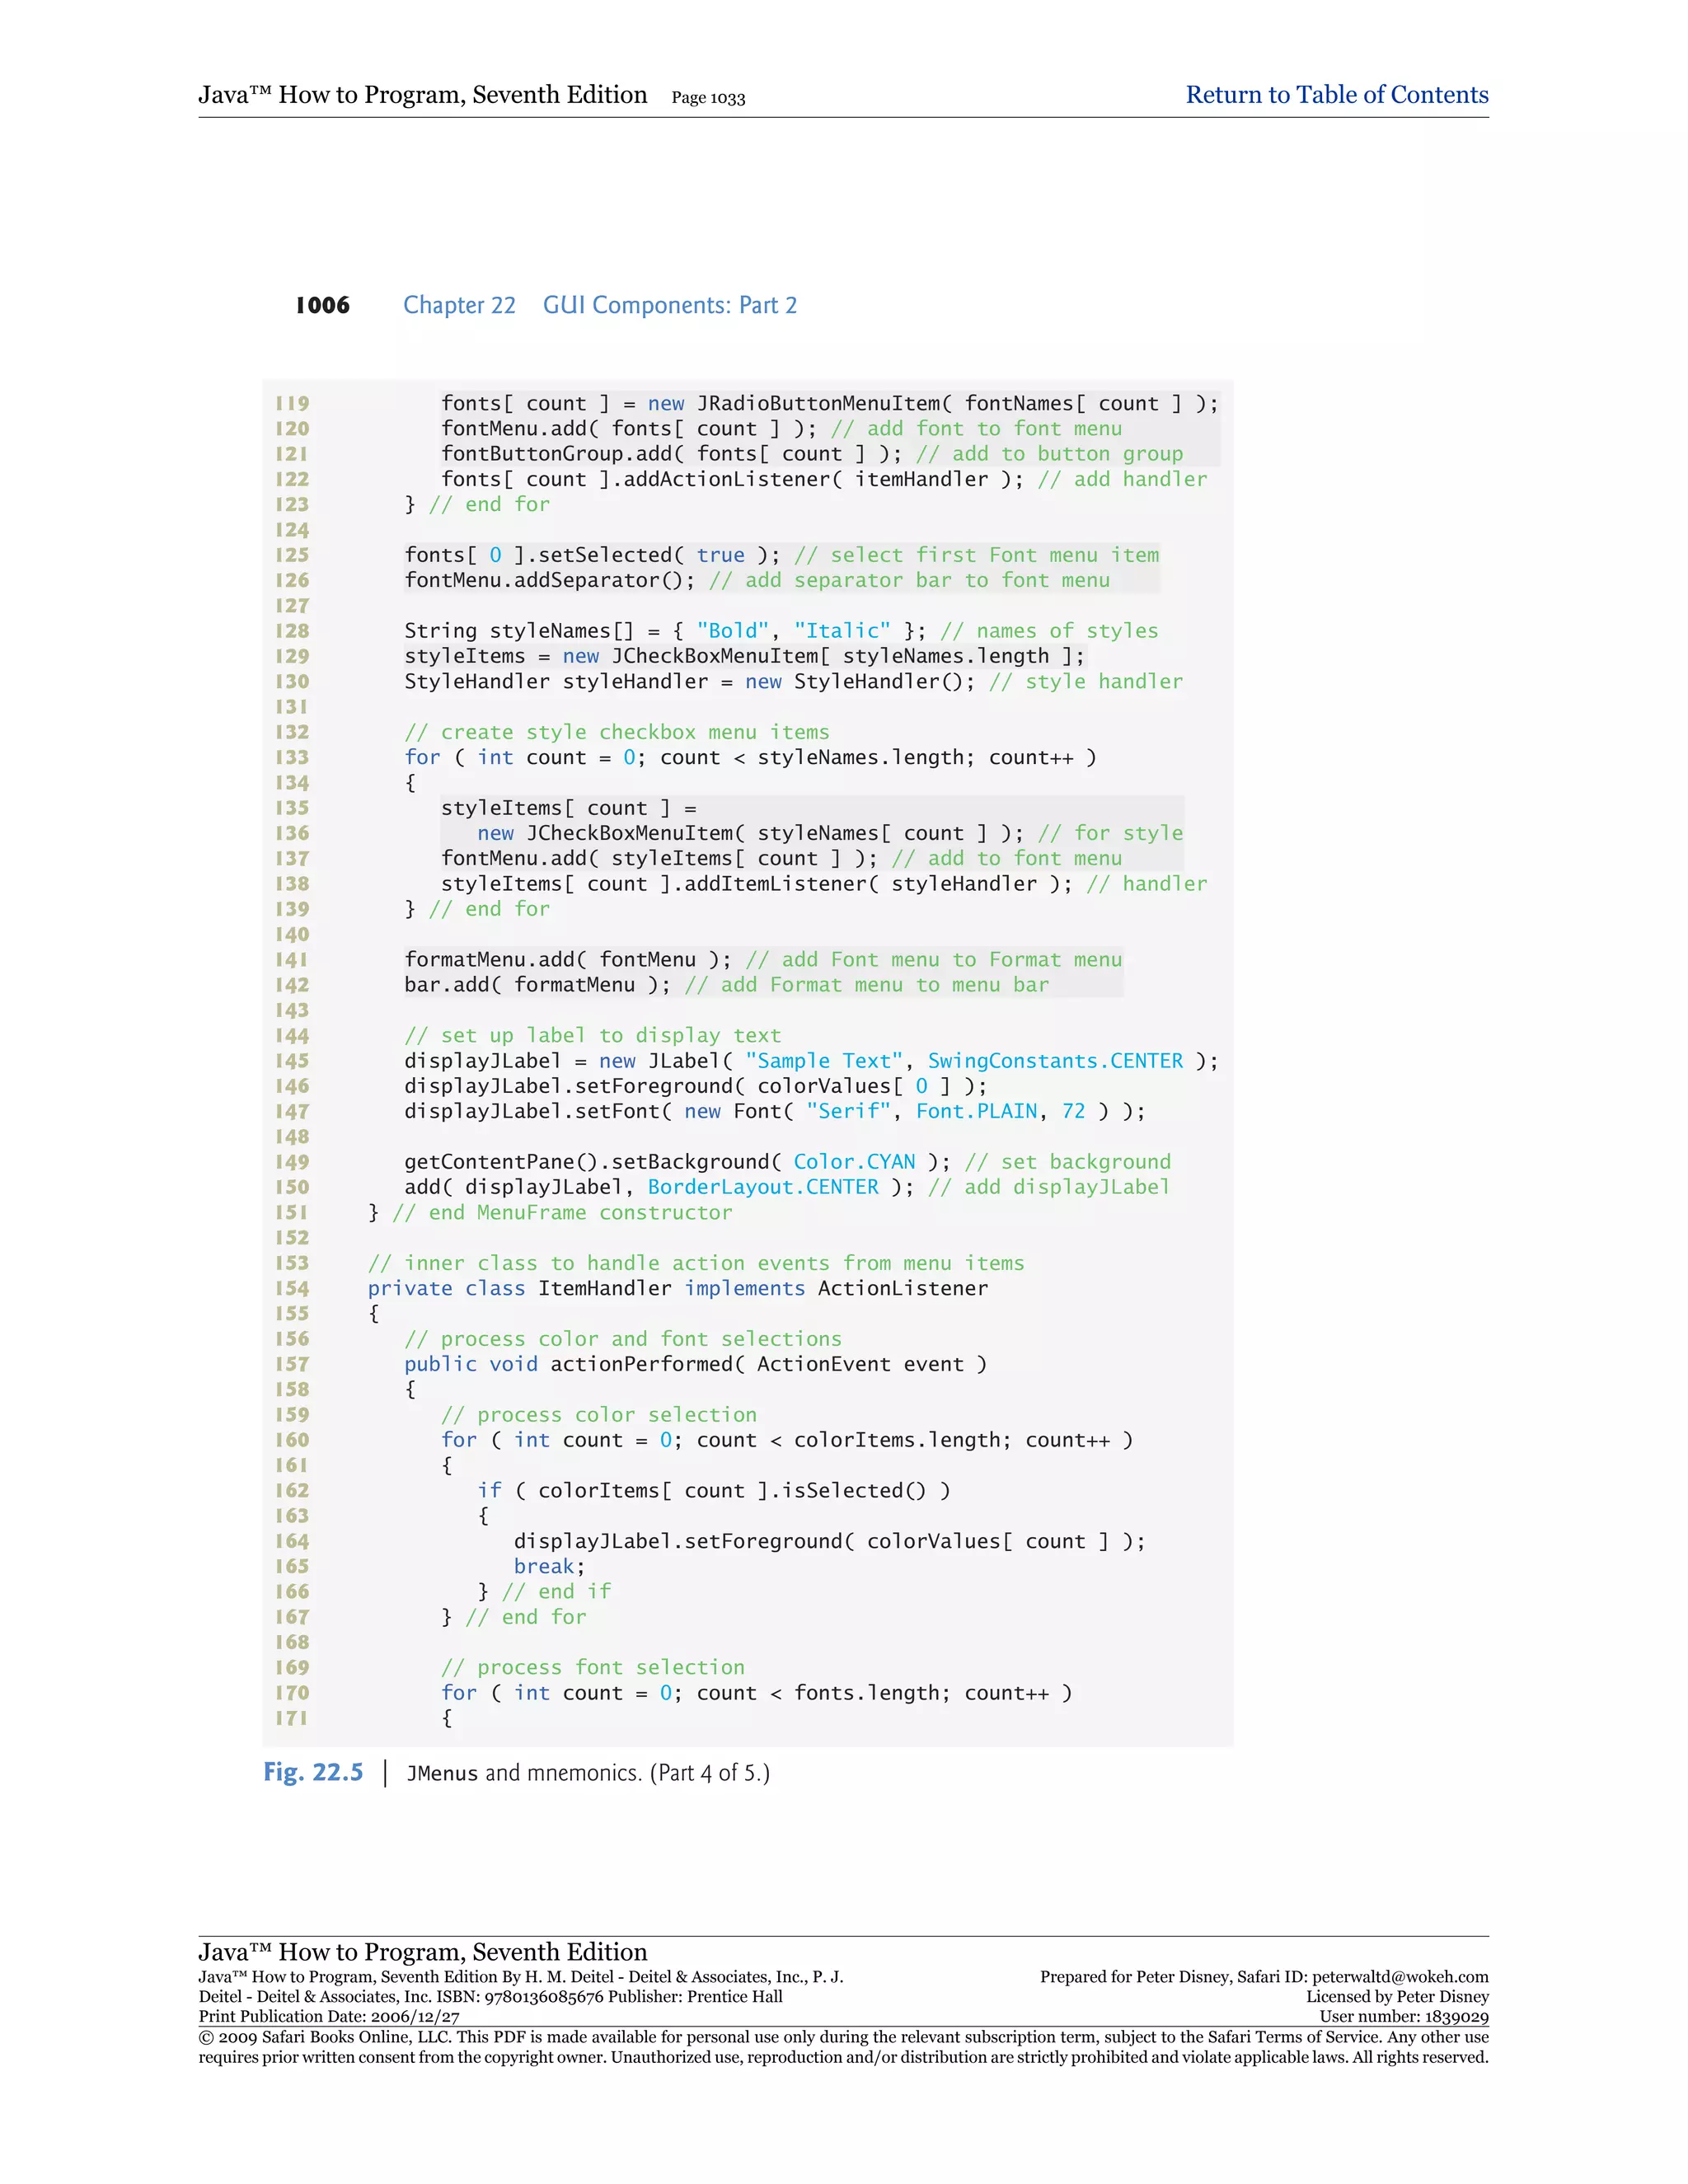This screenshot has height=2184, width=1688.
Task: Click the header title Java How to Program
Action: [422, 95]
